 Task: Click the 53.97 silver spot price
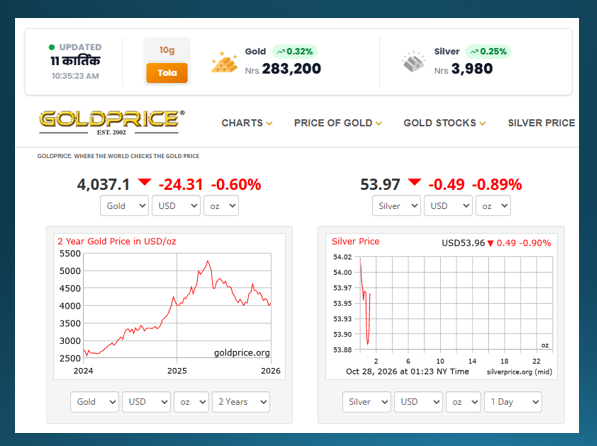coord(380,185)
